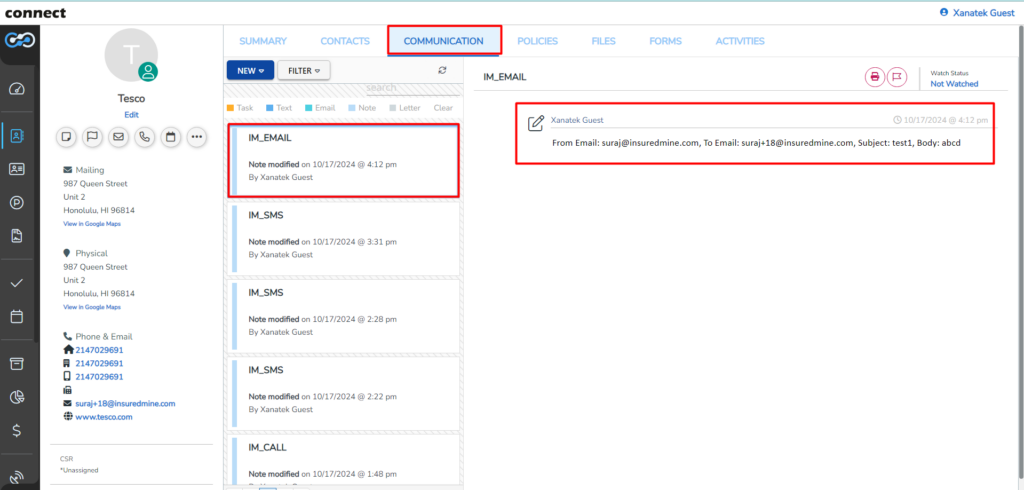Switch to the FORMS tab
Image resolution: width=1024 pixels, height=490 pixels.
point(665,41)
